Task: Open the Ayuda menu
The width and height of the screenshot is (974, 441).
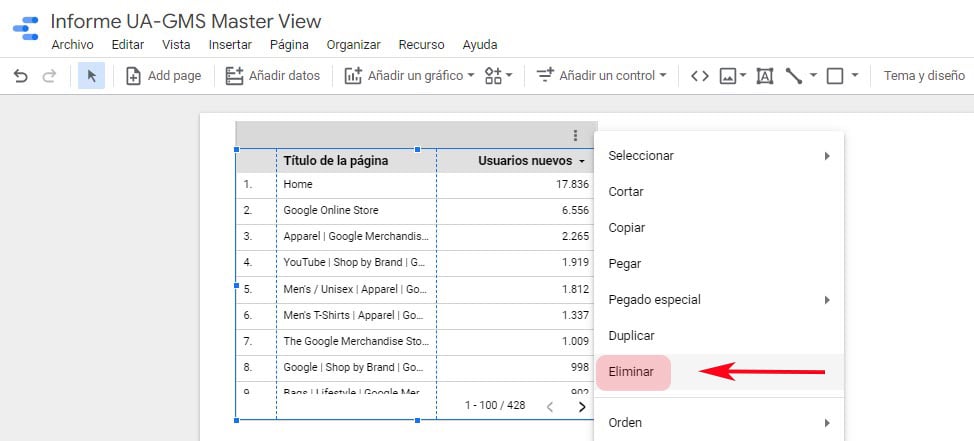Action: pyautogui.click(x=480, y=45)
